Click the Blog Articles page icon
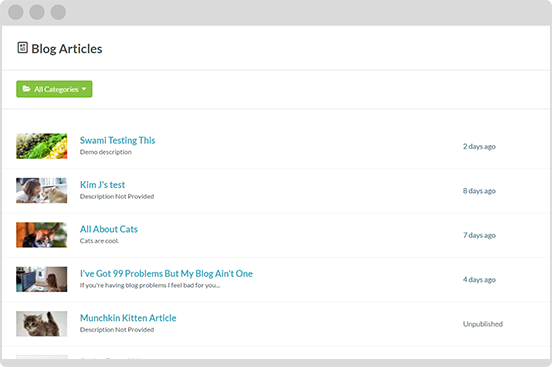This screenshot has height=368, width=552. click(23, 48)
